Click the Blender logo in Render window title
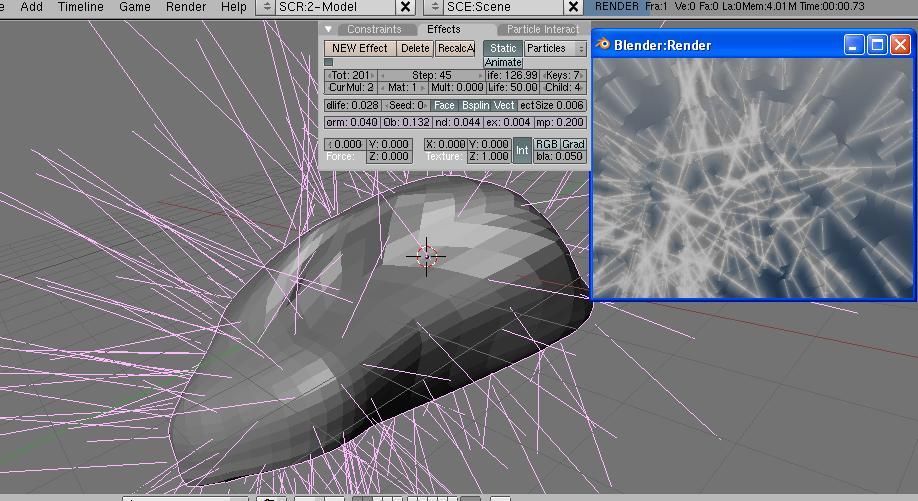Viewport: 918px width, 501px height. pyautogui.click(x=602, y=44)
